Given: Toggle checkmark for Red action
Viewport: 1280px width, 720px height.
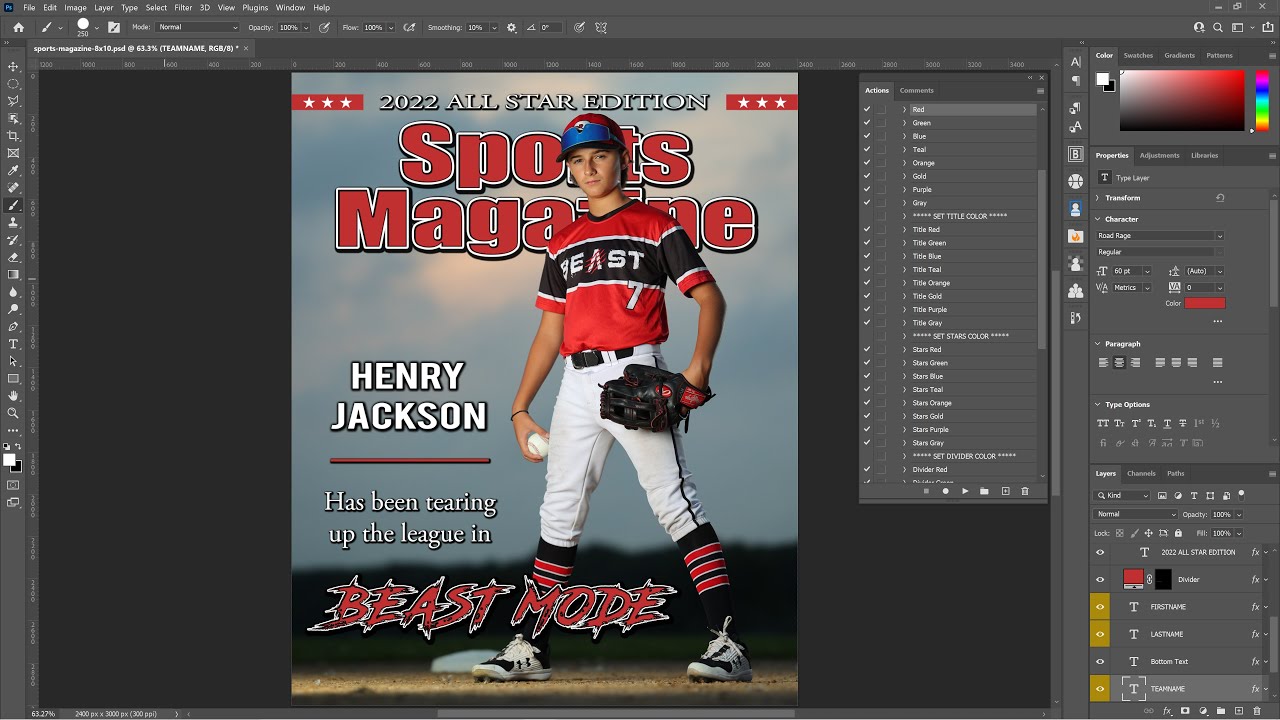Looking at the screenshot, I should click(867, 109).
